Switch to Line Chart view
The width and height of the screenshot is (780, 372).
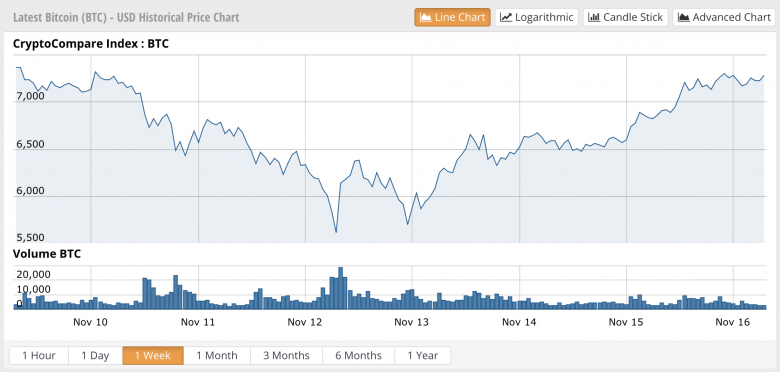(453, 17)
